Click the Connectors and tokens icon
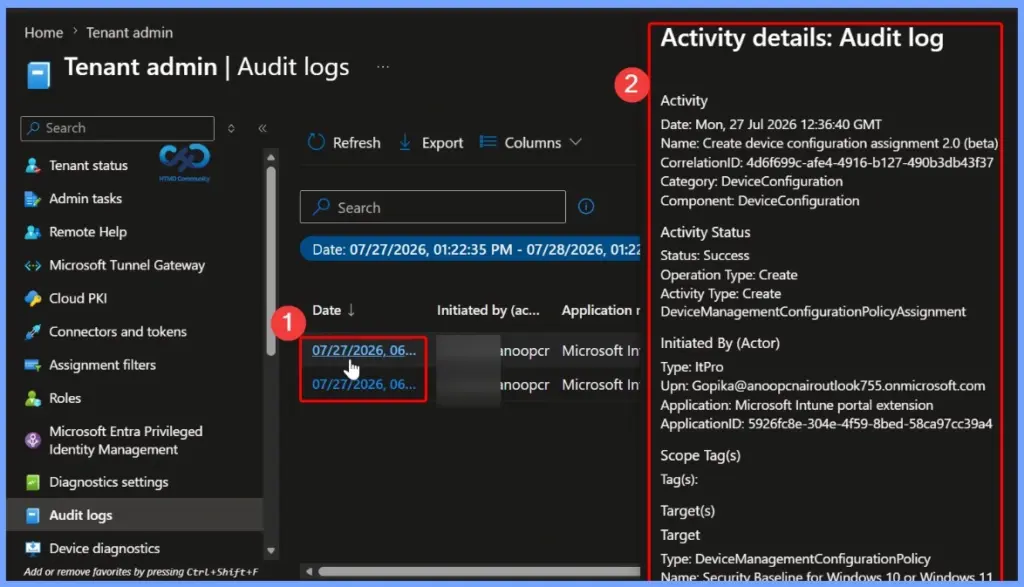The image size is (1024, 587). (33, 332)
